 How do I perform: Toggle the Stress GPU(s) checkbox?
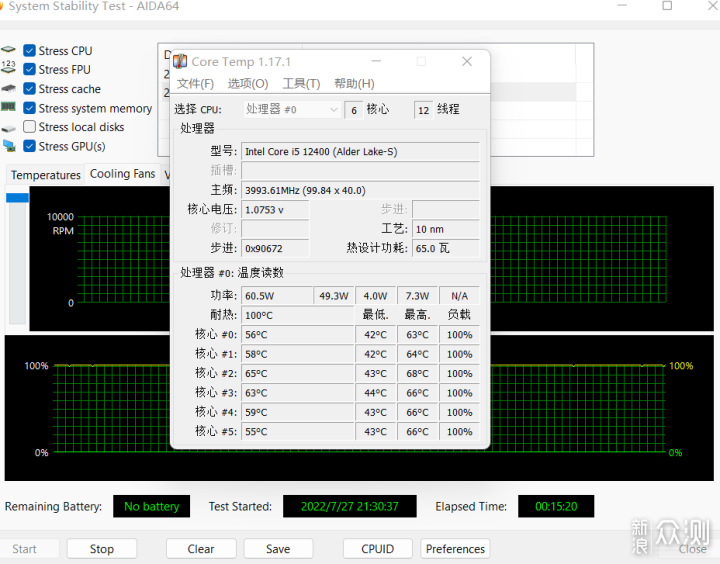tap(29, 146)
